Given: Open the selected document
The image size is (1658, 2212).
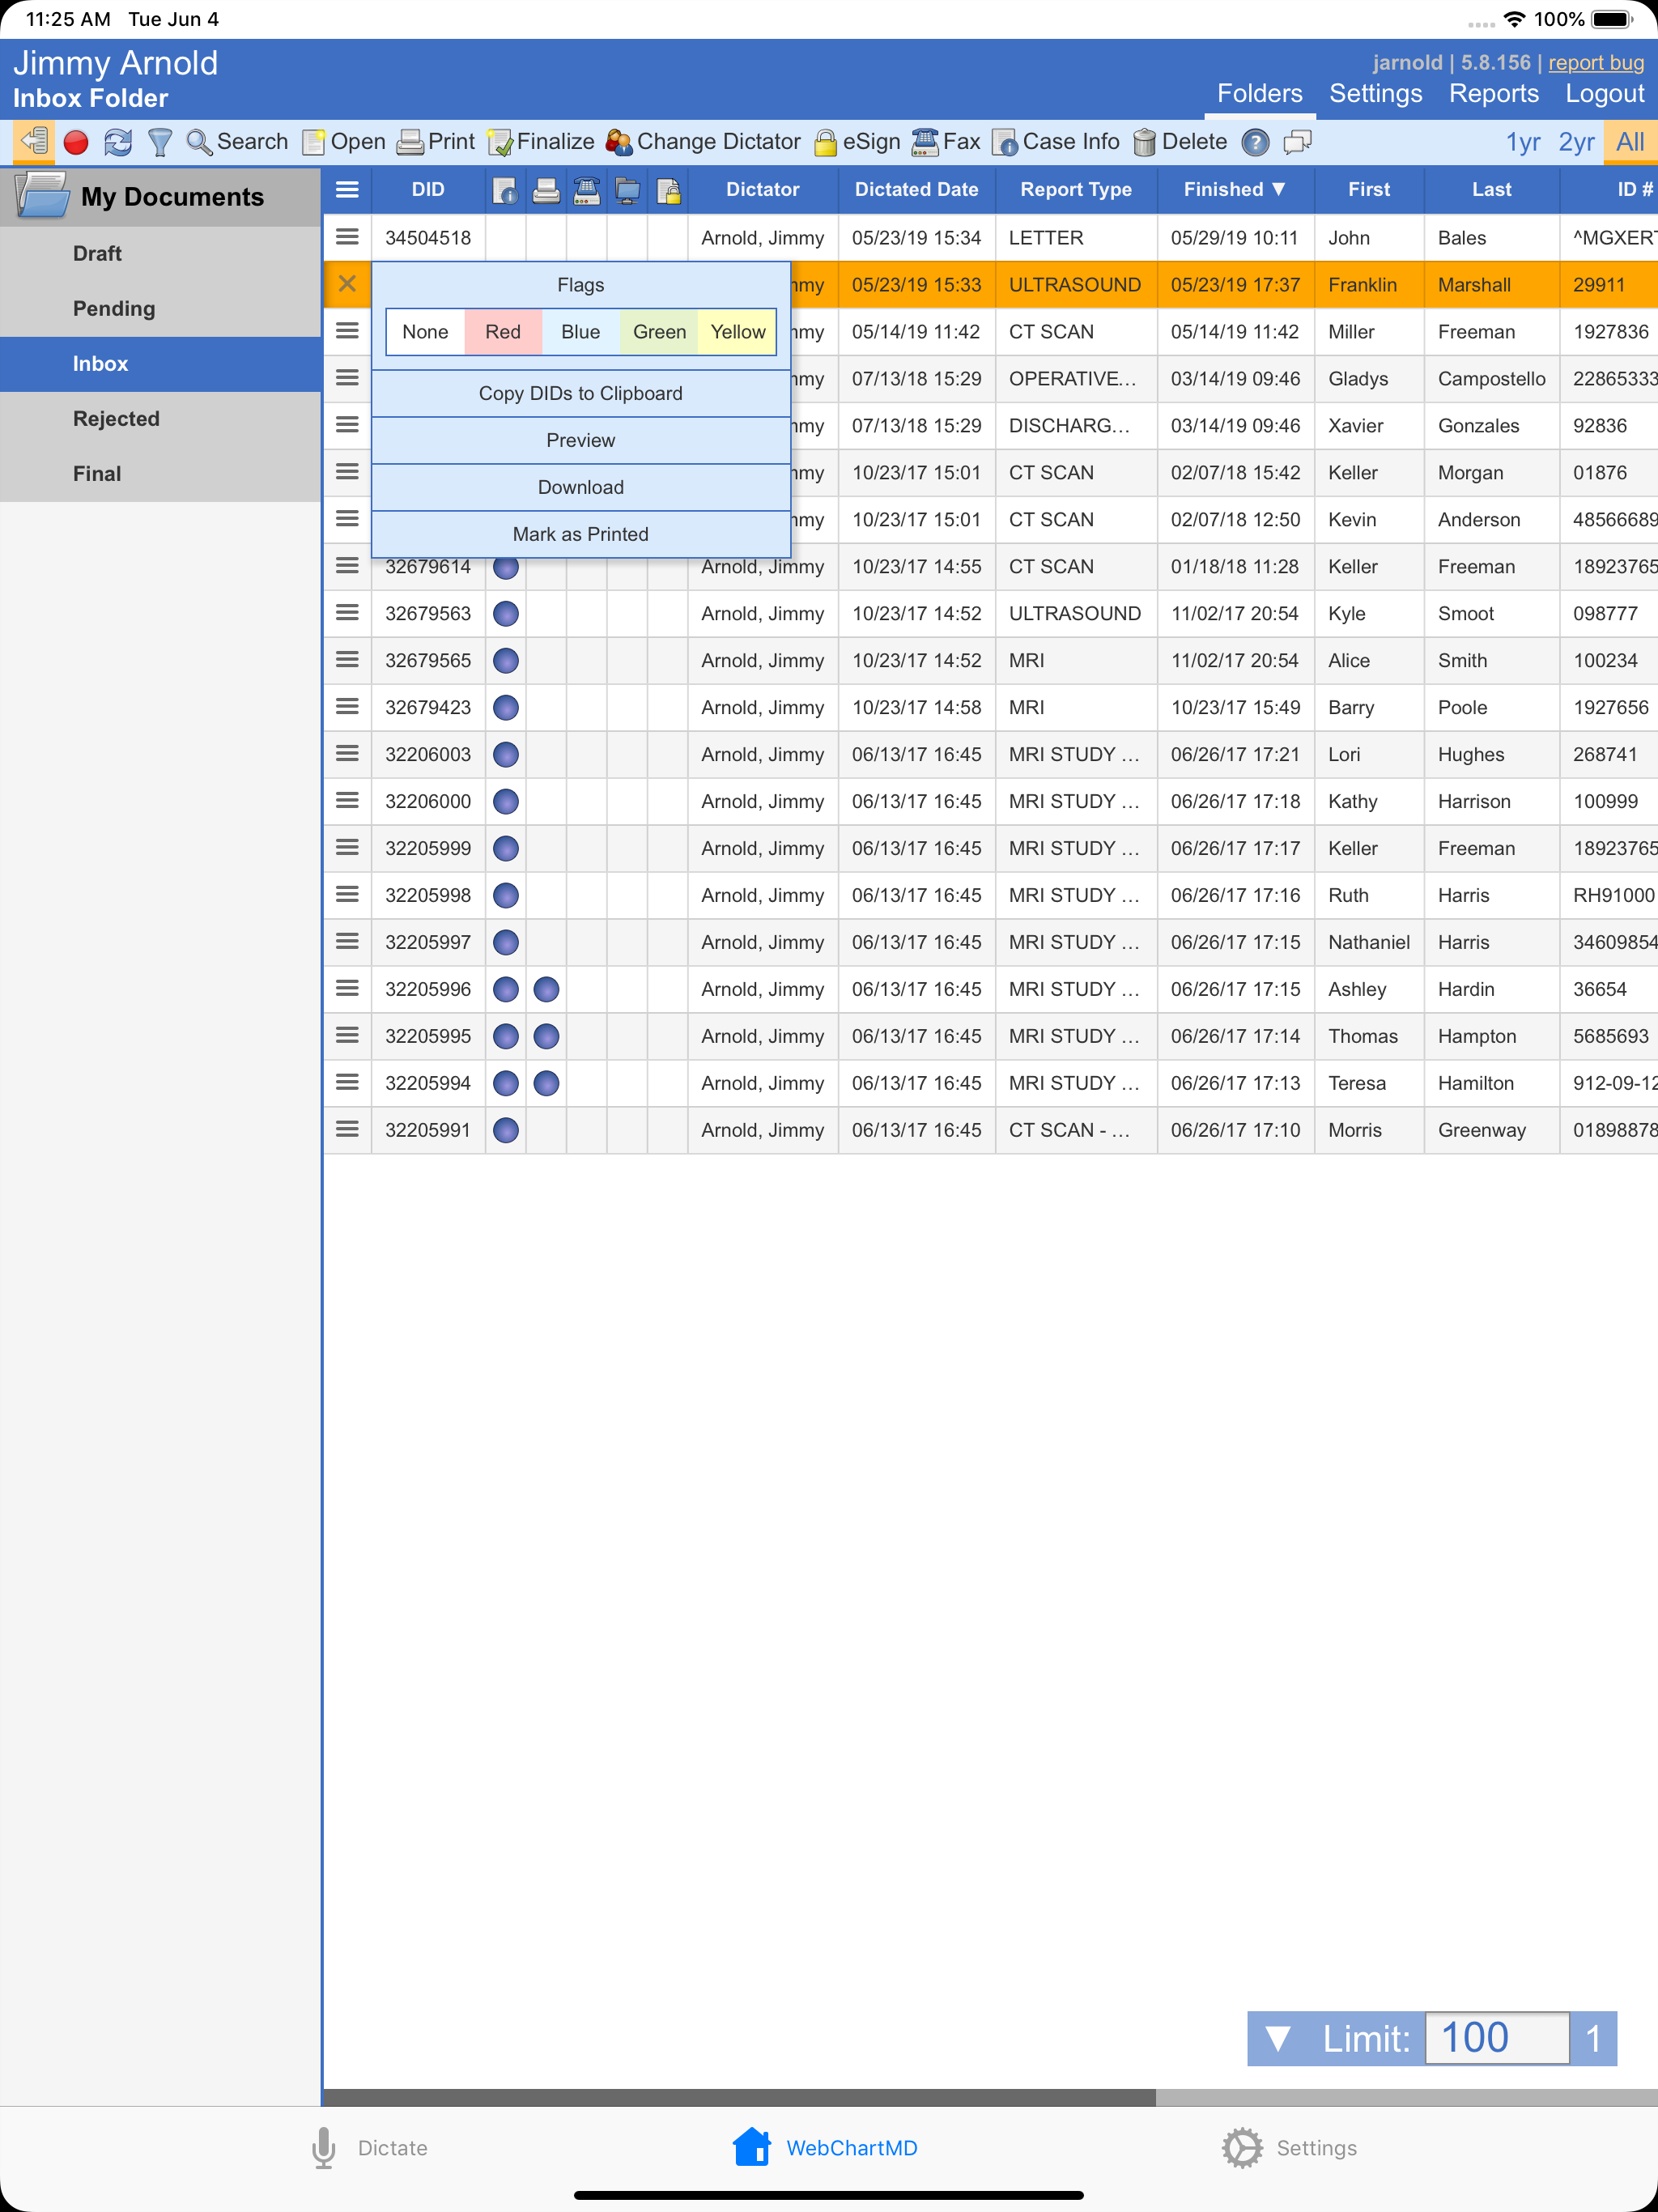Looking at the screenshot, I should click(x=344, y=142).
